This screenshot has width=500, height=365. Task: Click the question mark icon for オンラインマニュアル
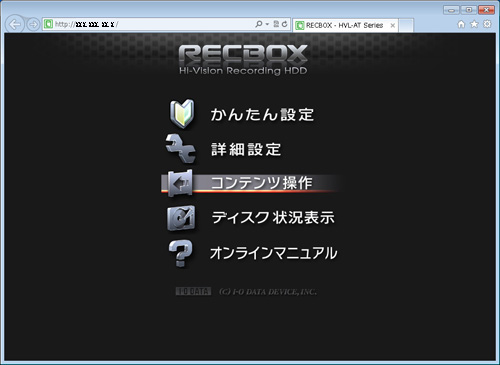pos(180,253)
